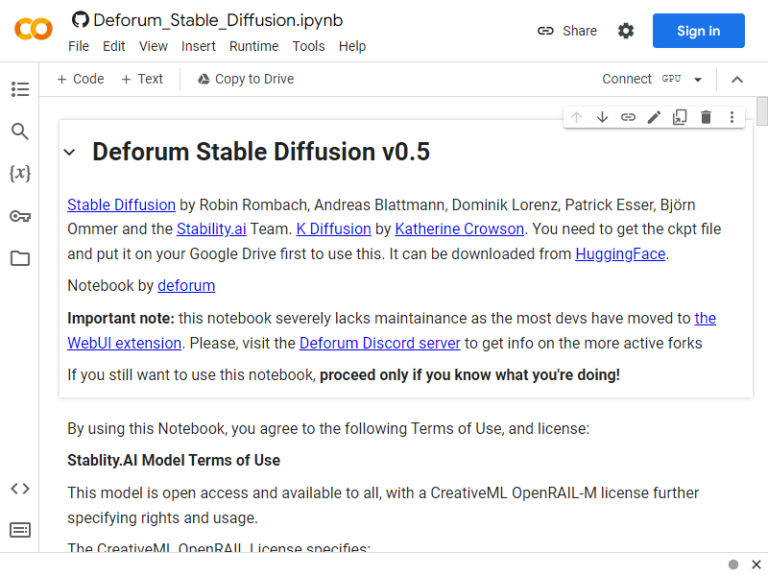The height and width of the screenshot is (576, 768).
Task: Click the Connect GPU button
Action: [642, 79]
